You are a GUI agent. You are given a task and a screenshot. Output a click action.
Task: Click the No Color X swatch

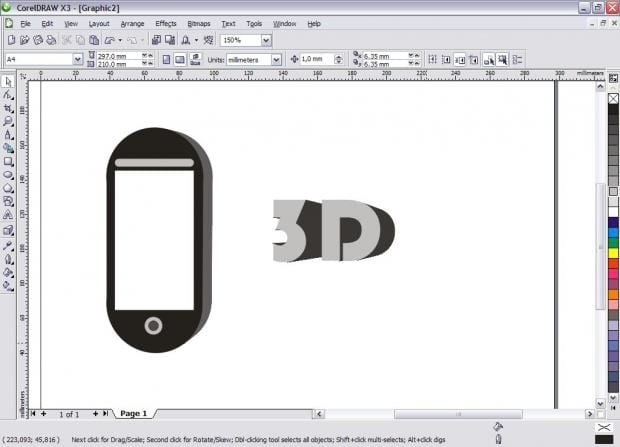(613, 98)
